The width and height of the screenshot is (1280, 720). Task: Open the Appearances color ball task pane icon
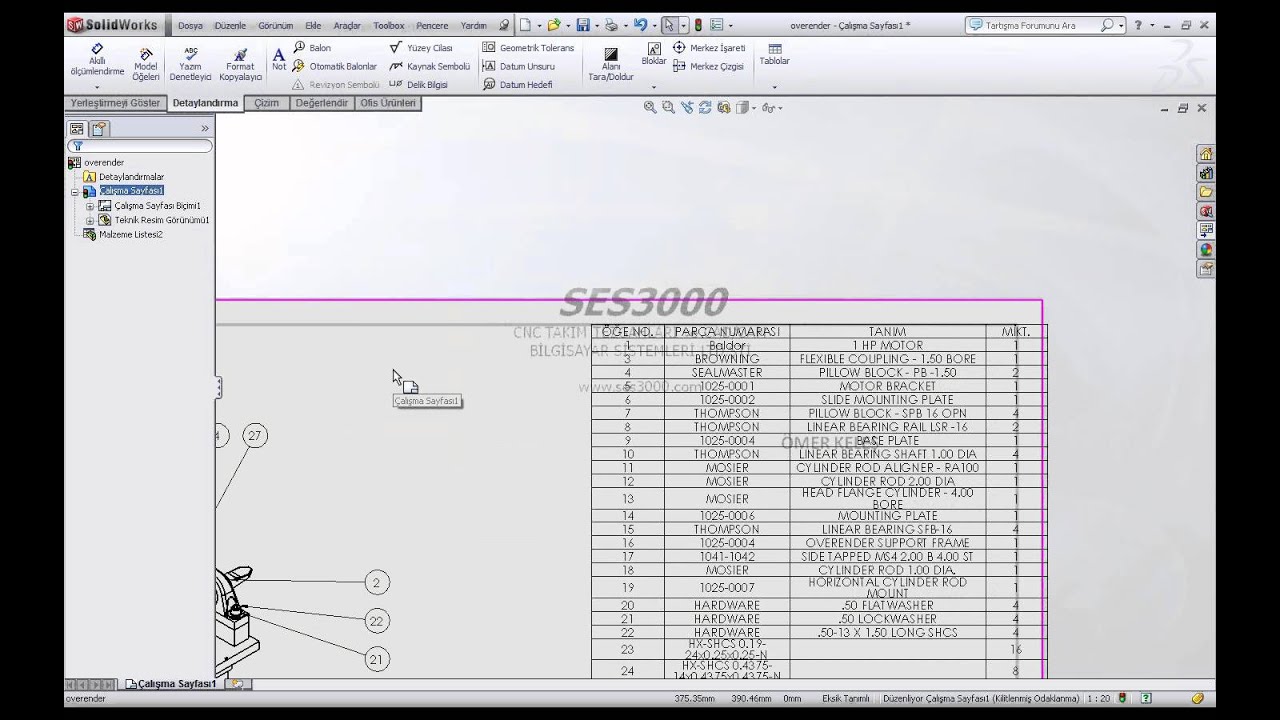click(1206, 250)
